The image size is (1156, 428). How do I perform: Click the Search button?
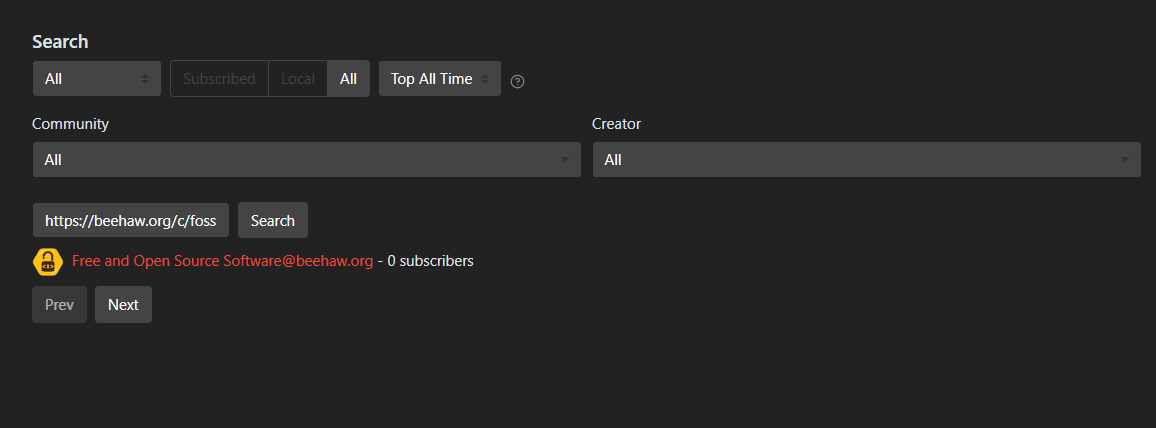pos(273,220)
